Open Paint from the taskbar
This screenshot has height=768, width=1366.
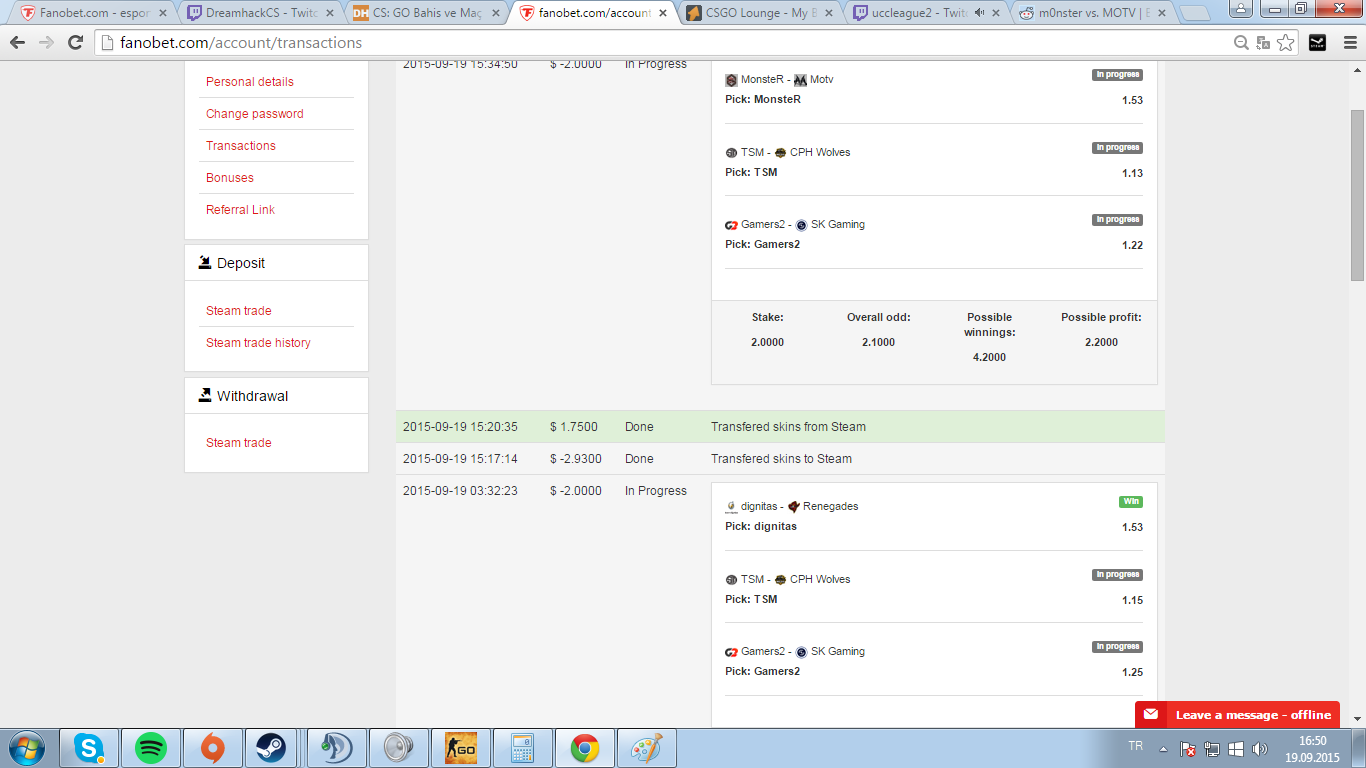click(x=646, y=747)
